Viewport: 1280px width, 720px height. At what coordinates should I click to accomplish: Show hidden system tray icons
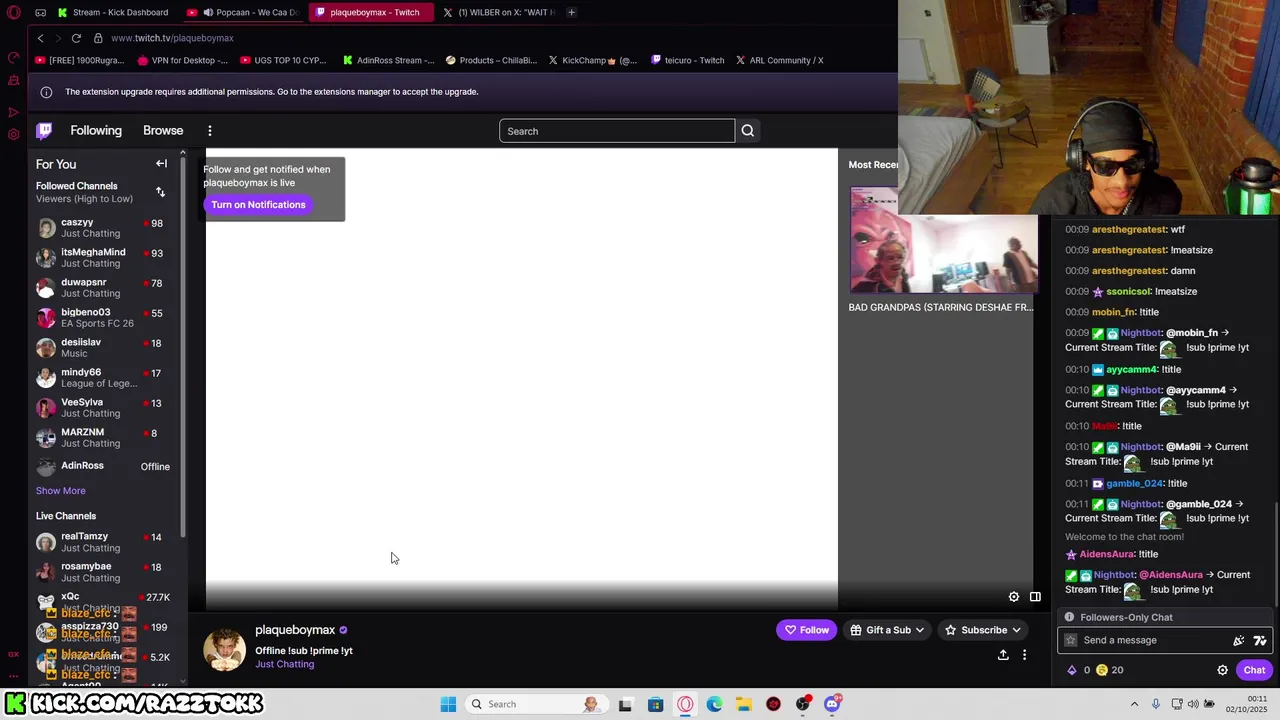[1134, 704]
